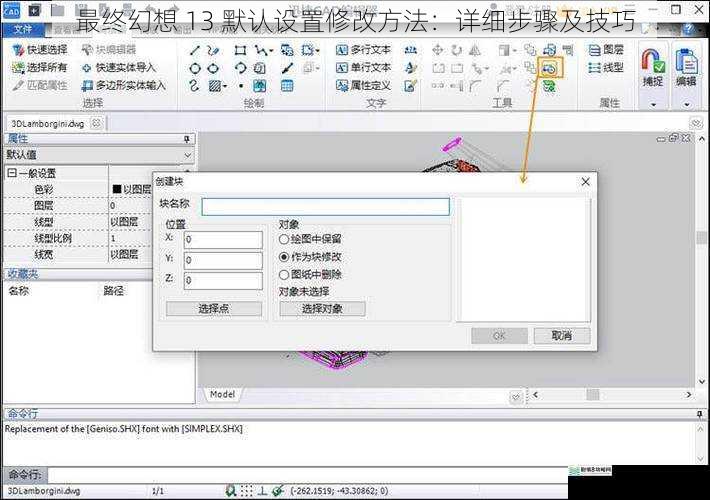Click the Cancel (取消) button
The width and height of the screenshot is (710, 500).
561,336
